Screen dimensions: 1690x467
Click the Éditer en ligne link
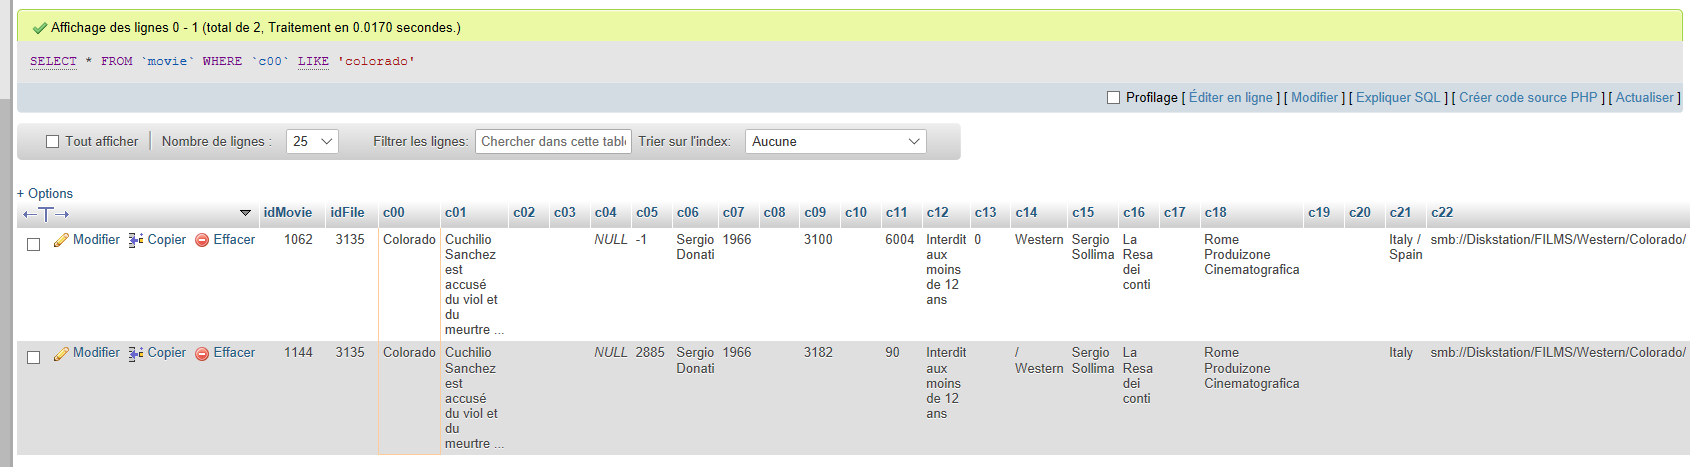(1230, 98)
